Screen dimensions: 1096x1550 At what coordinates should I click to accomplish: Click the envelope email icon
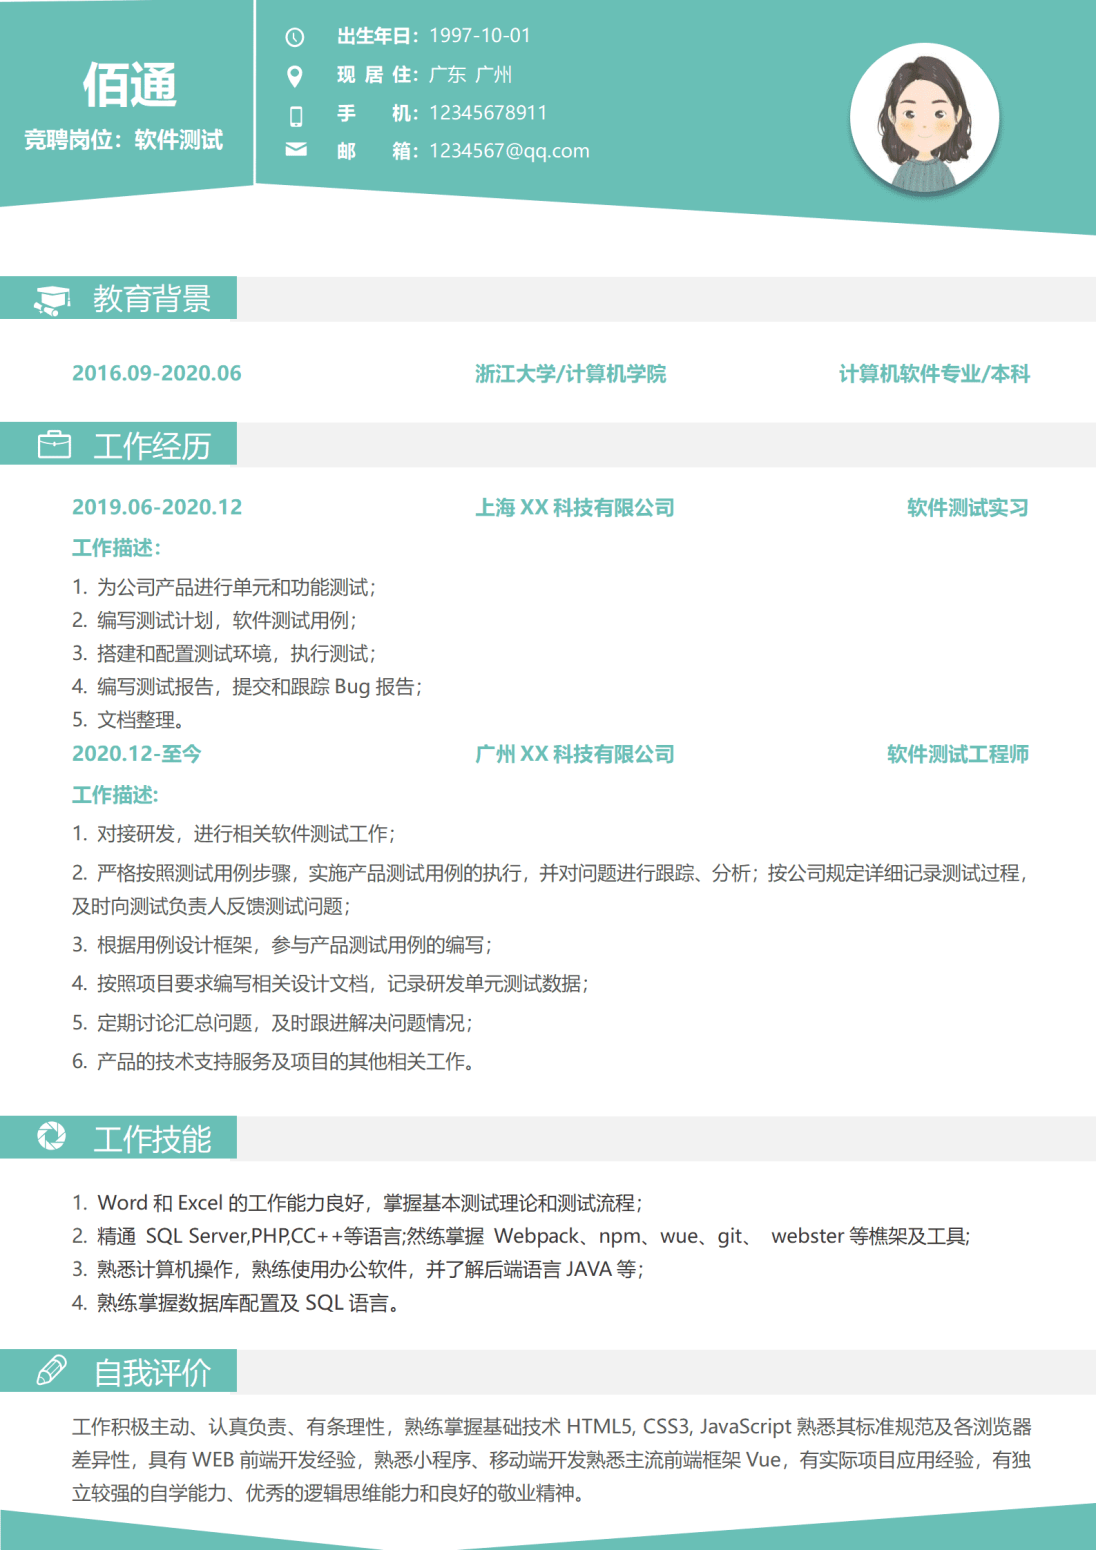(x=296, y=150)
